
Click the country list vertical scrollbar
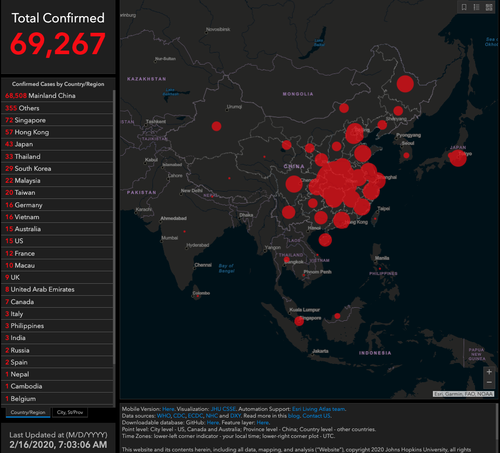114,227
